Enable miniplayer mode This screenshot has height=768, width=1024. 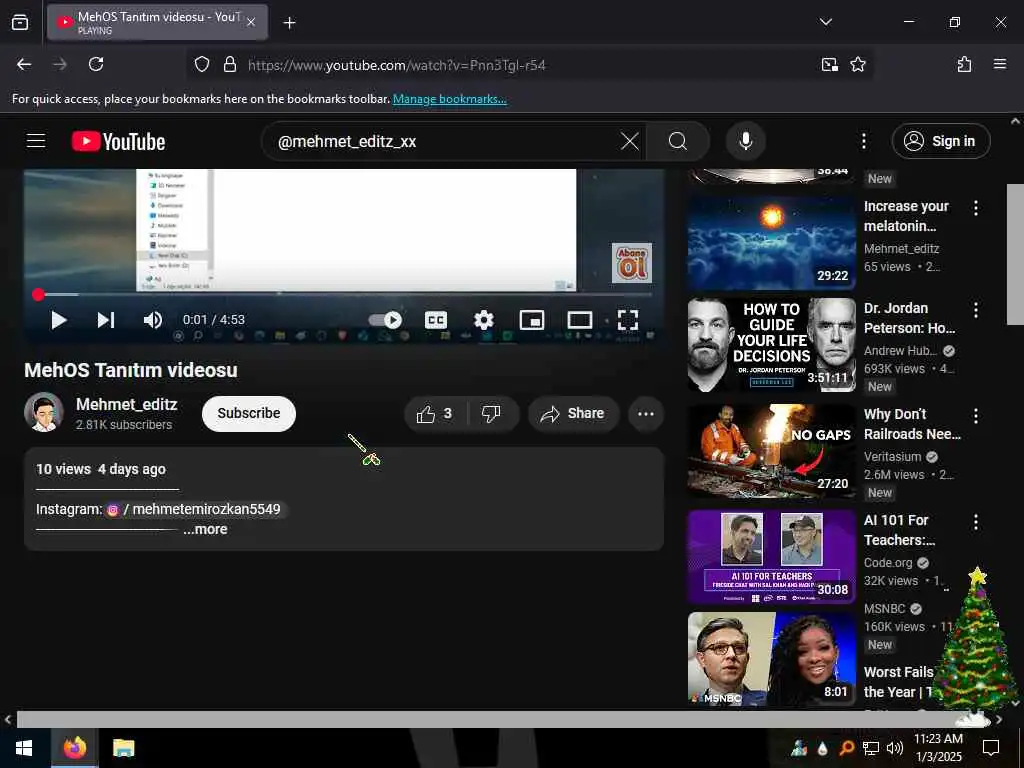click(x=532, y=320)
